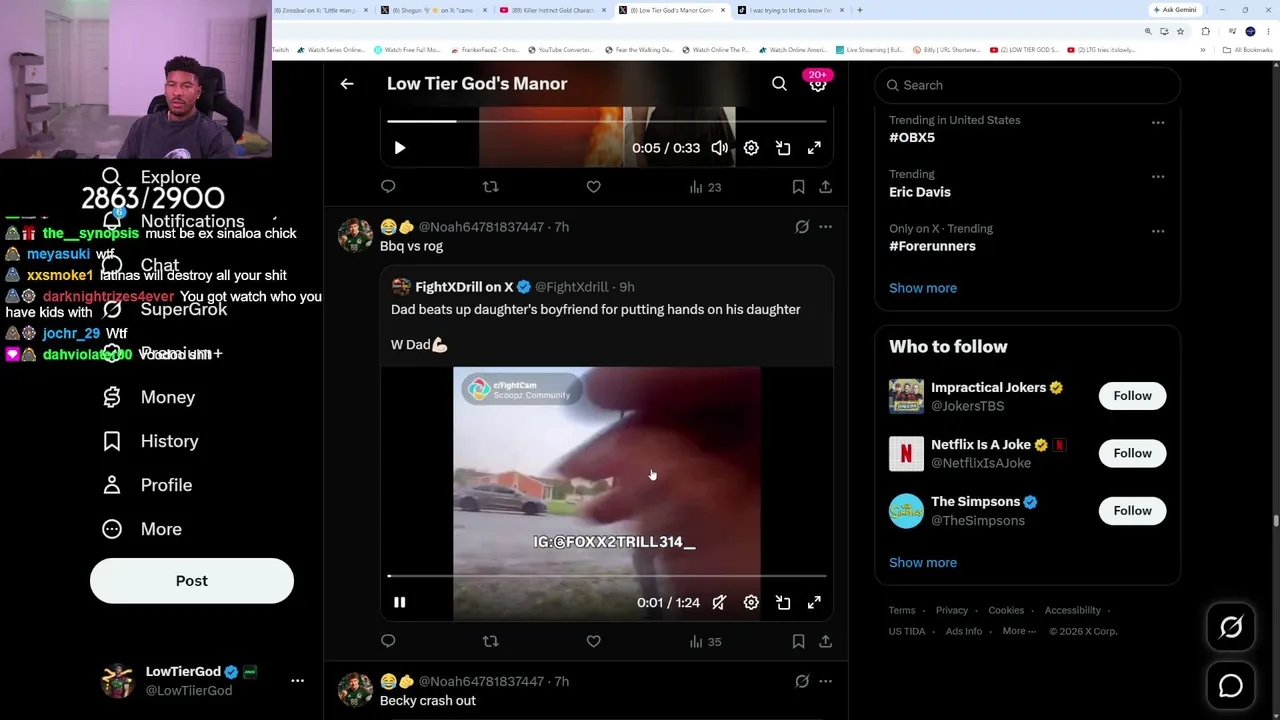This screenshot has width=1280, height=720.
Task: Open settings gear on the 1:24 video
Action: point(751,602)
